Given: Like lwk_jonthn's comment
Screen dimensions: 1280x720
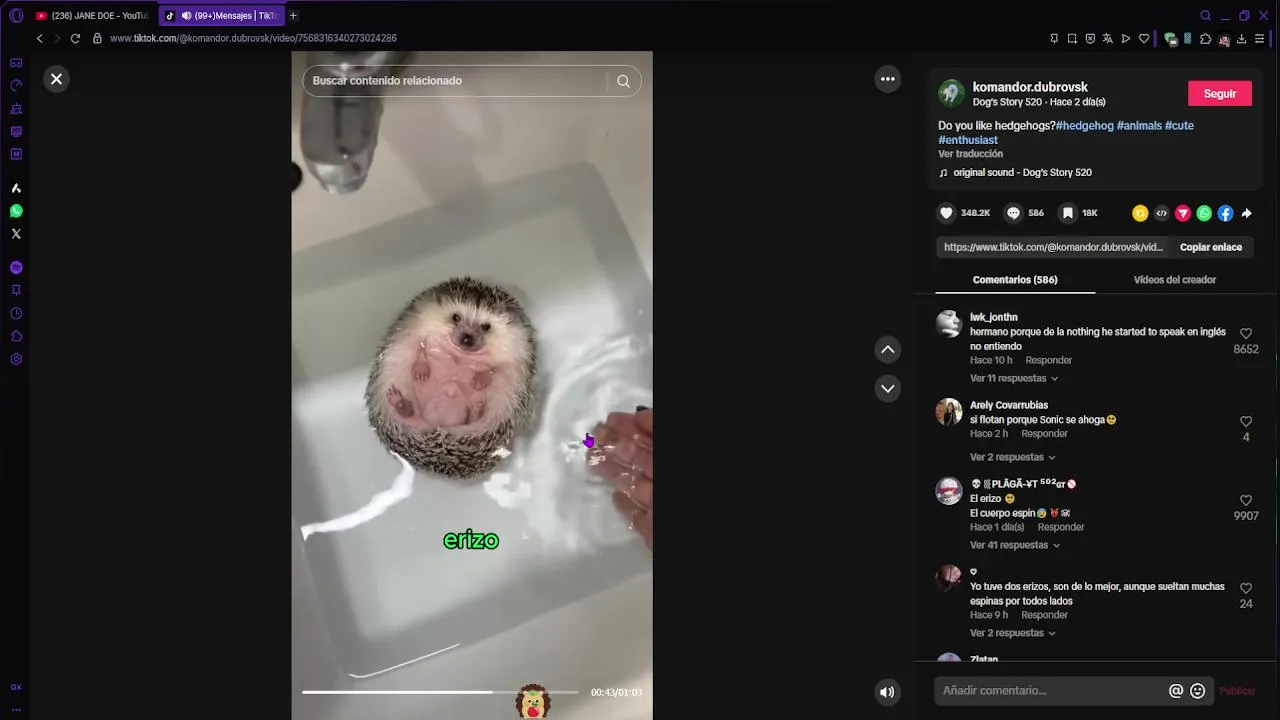Looking at the screenshot, I should point(1246,334).
